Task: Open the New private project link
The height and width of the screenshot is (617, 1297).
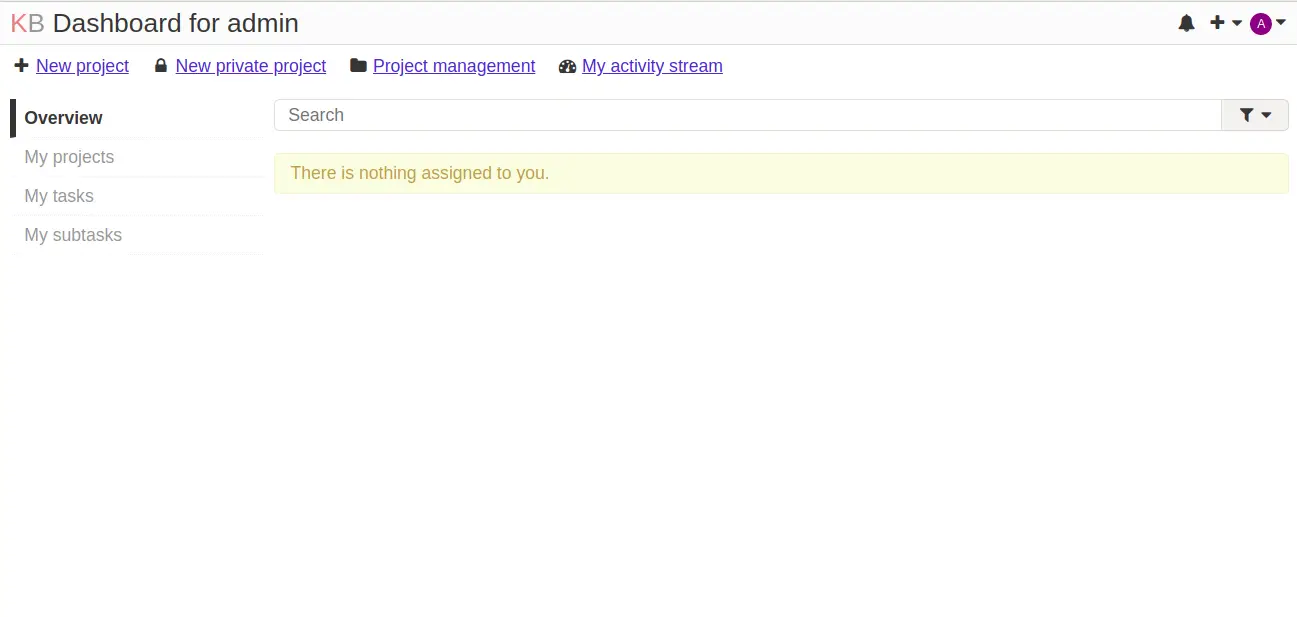Action: pyautogui.click(x=250, y=66)
